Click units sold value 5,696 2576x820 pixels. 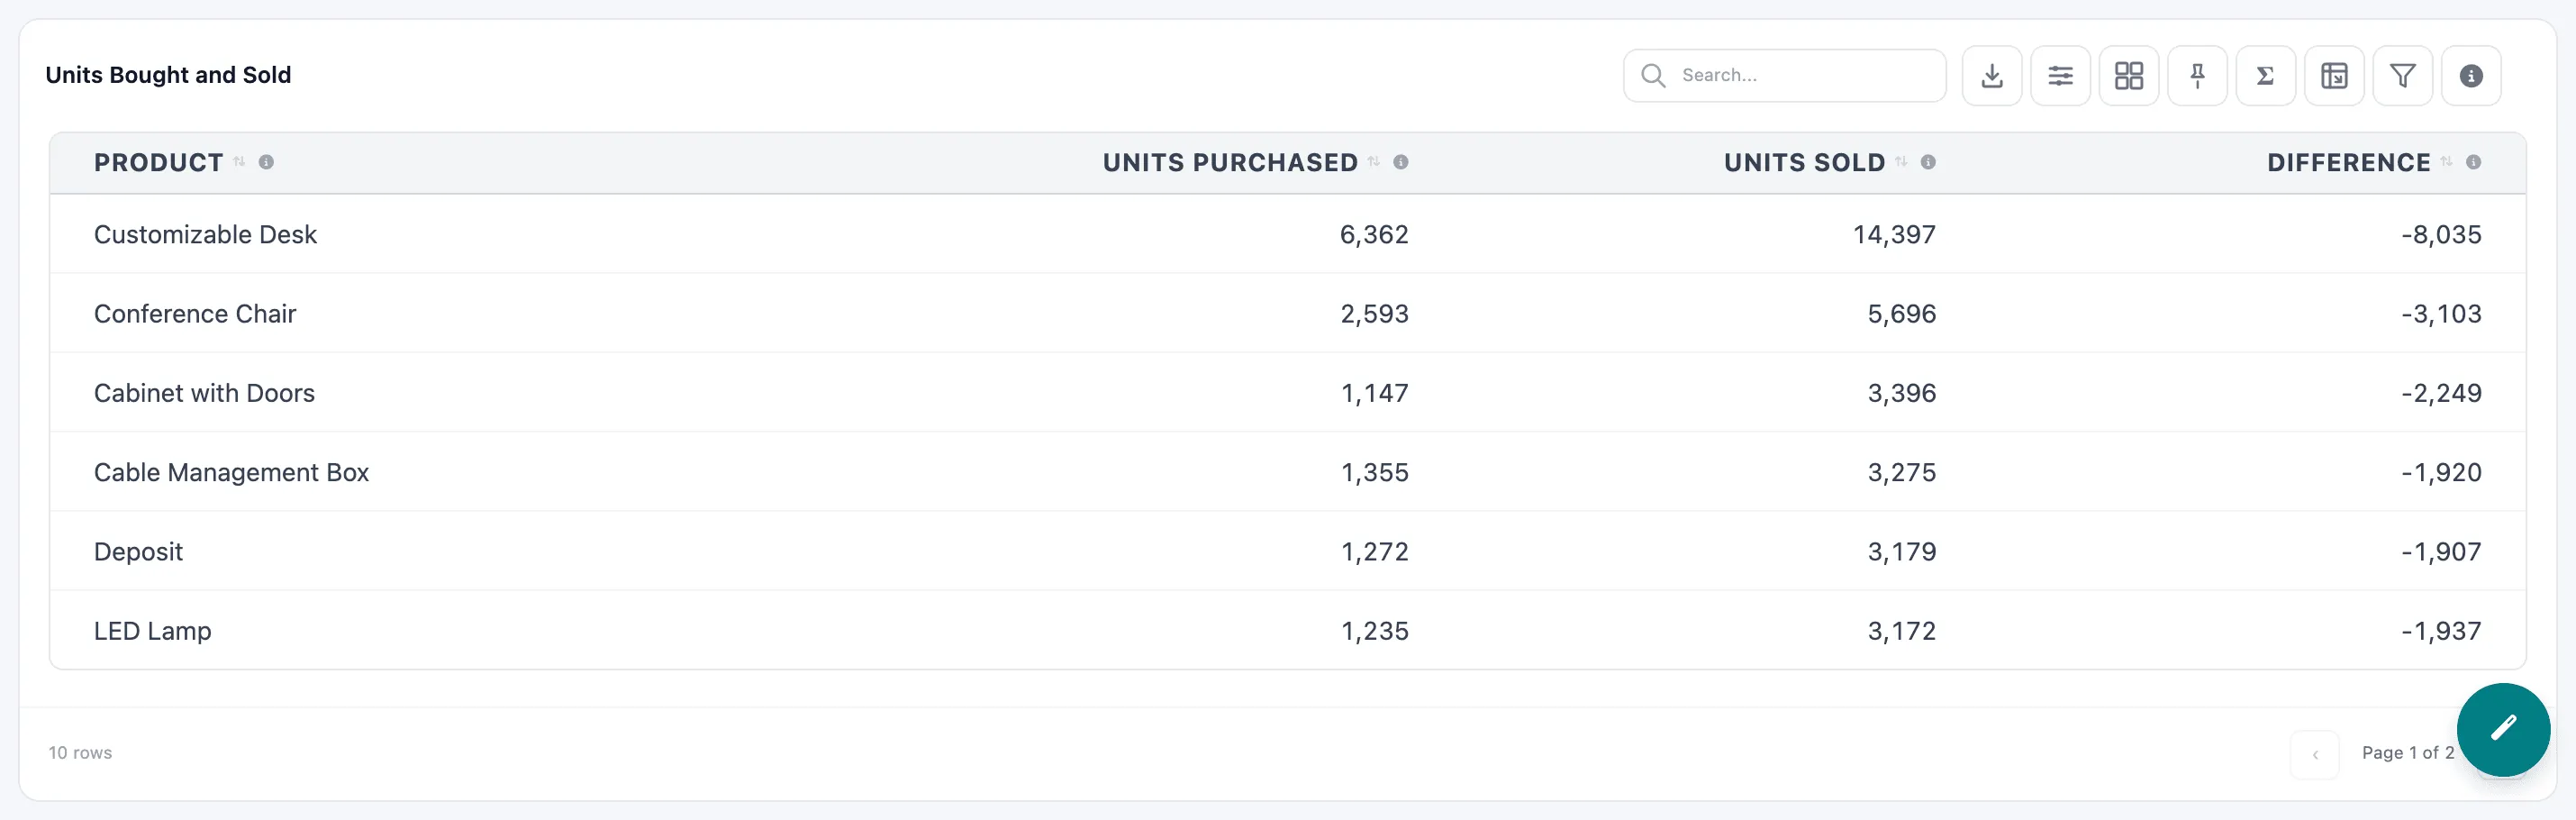click(1902, 313)
